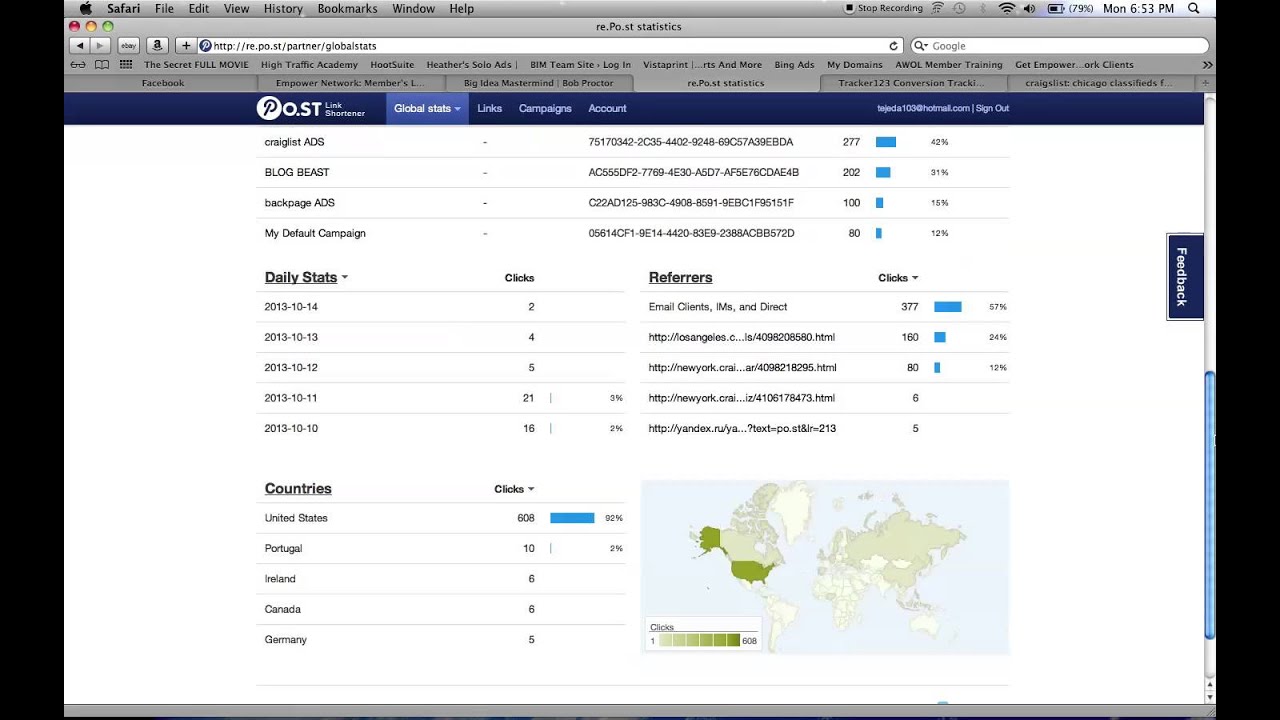Open Spotlight search magnifier
1280x720 pixels.
pyautogui.click(x=1193, y=8)
